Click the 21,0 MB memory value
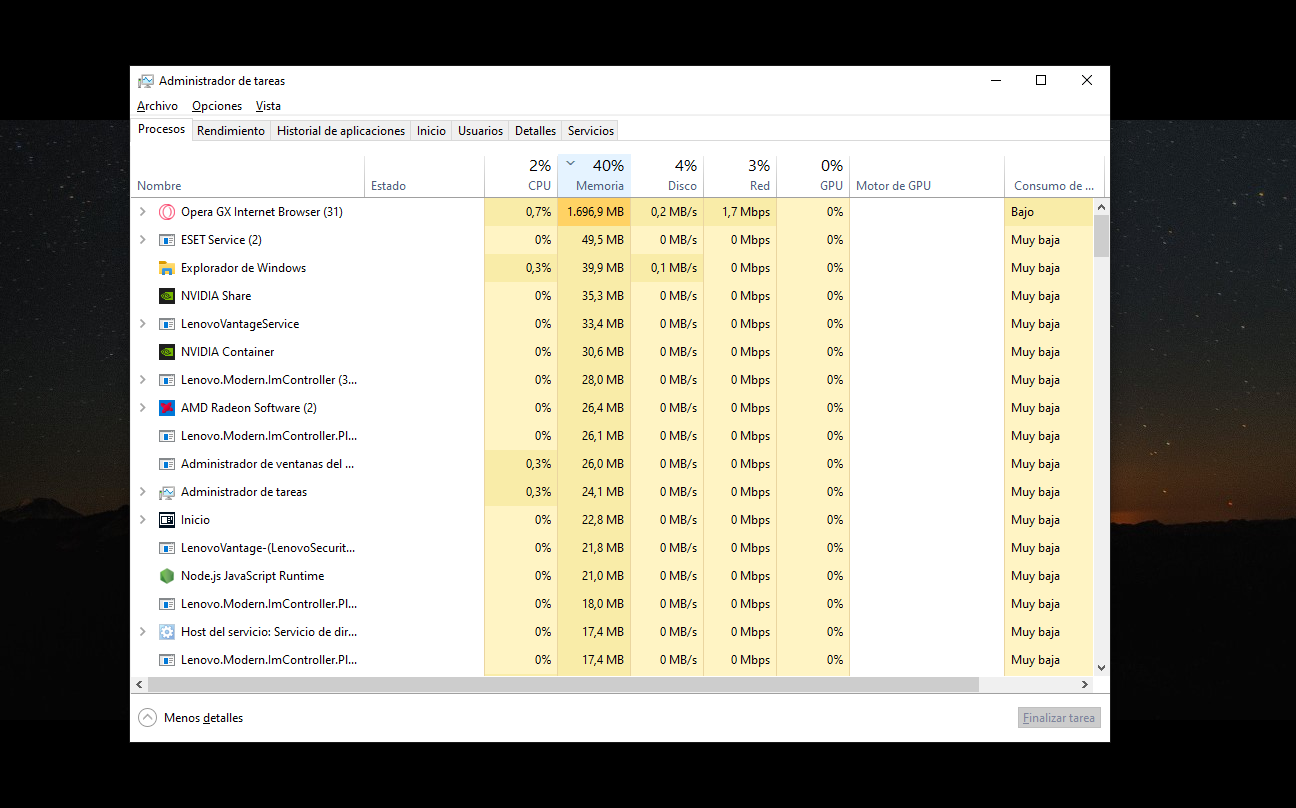Screen dimensions: 1296x808 tap(602, 576)
